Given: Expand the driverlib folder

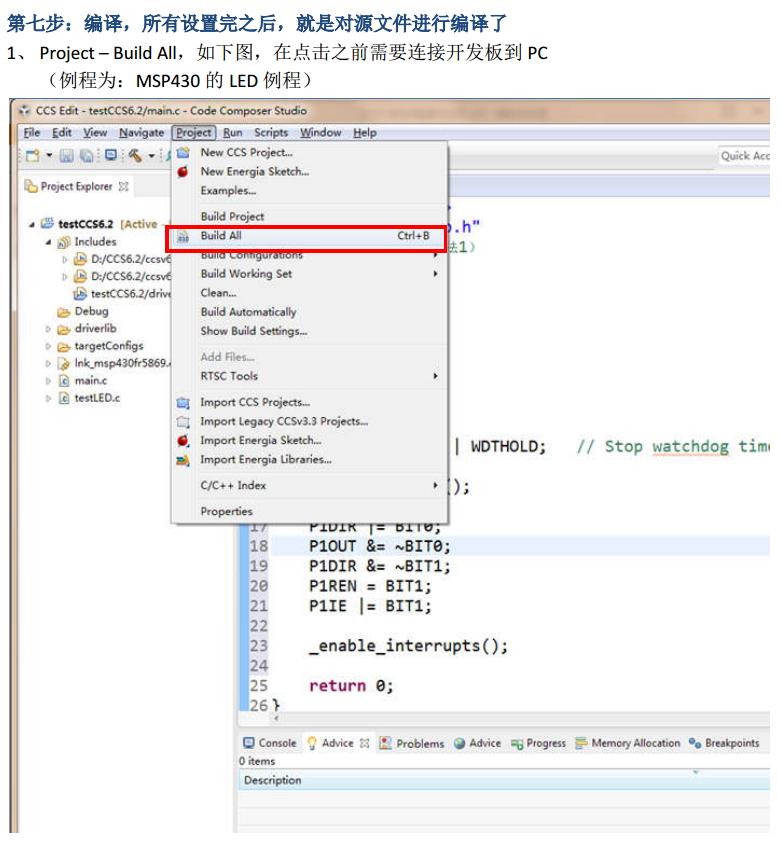Looking at the screenshot, I should pos(48,329).
